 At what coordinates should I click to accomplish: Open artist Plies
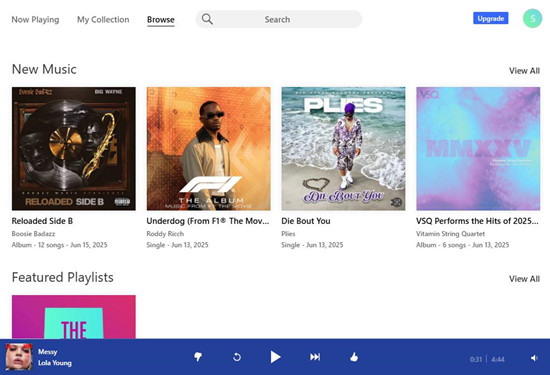(x=288, y=234)
